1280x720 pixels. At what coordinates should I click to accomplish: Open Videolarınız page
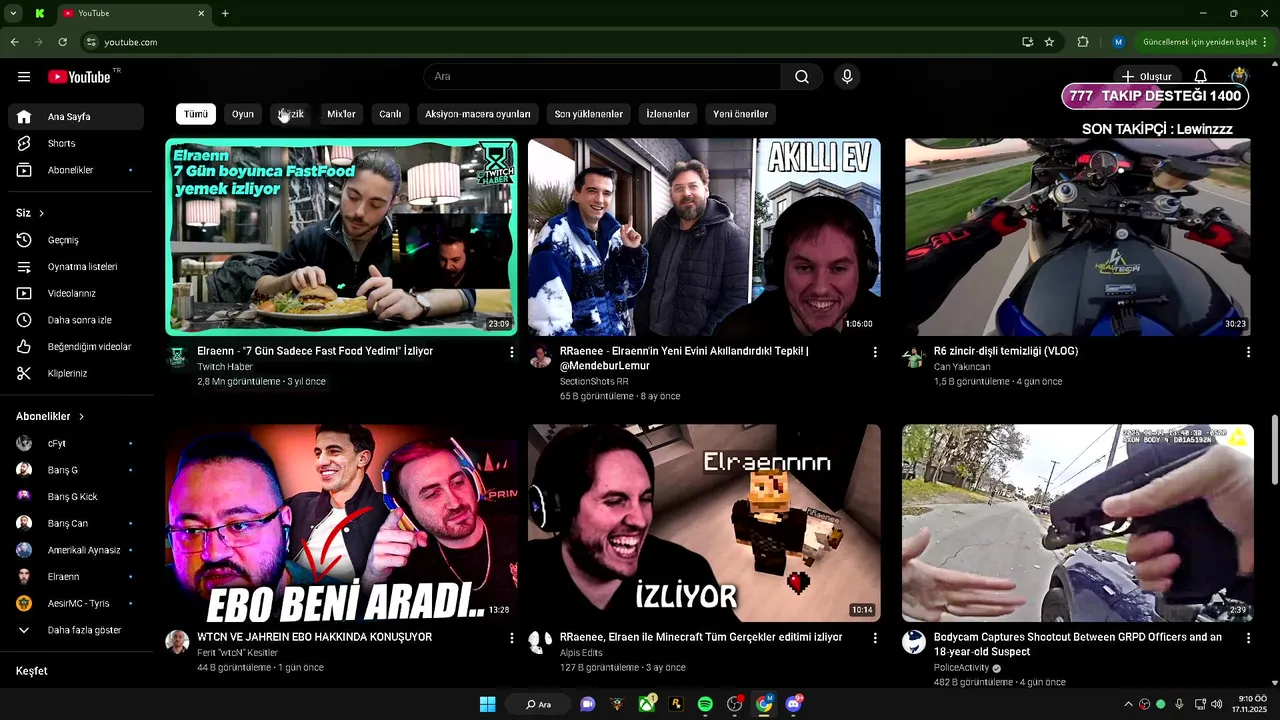coord(76,293)
